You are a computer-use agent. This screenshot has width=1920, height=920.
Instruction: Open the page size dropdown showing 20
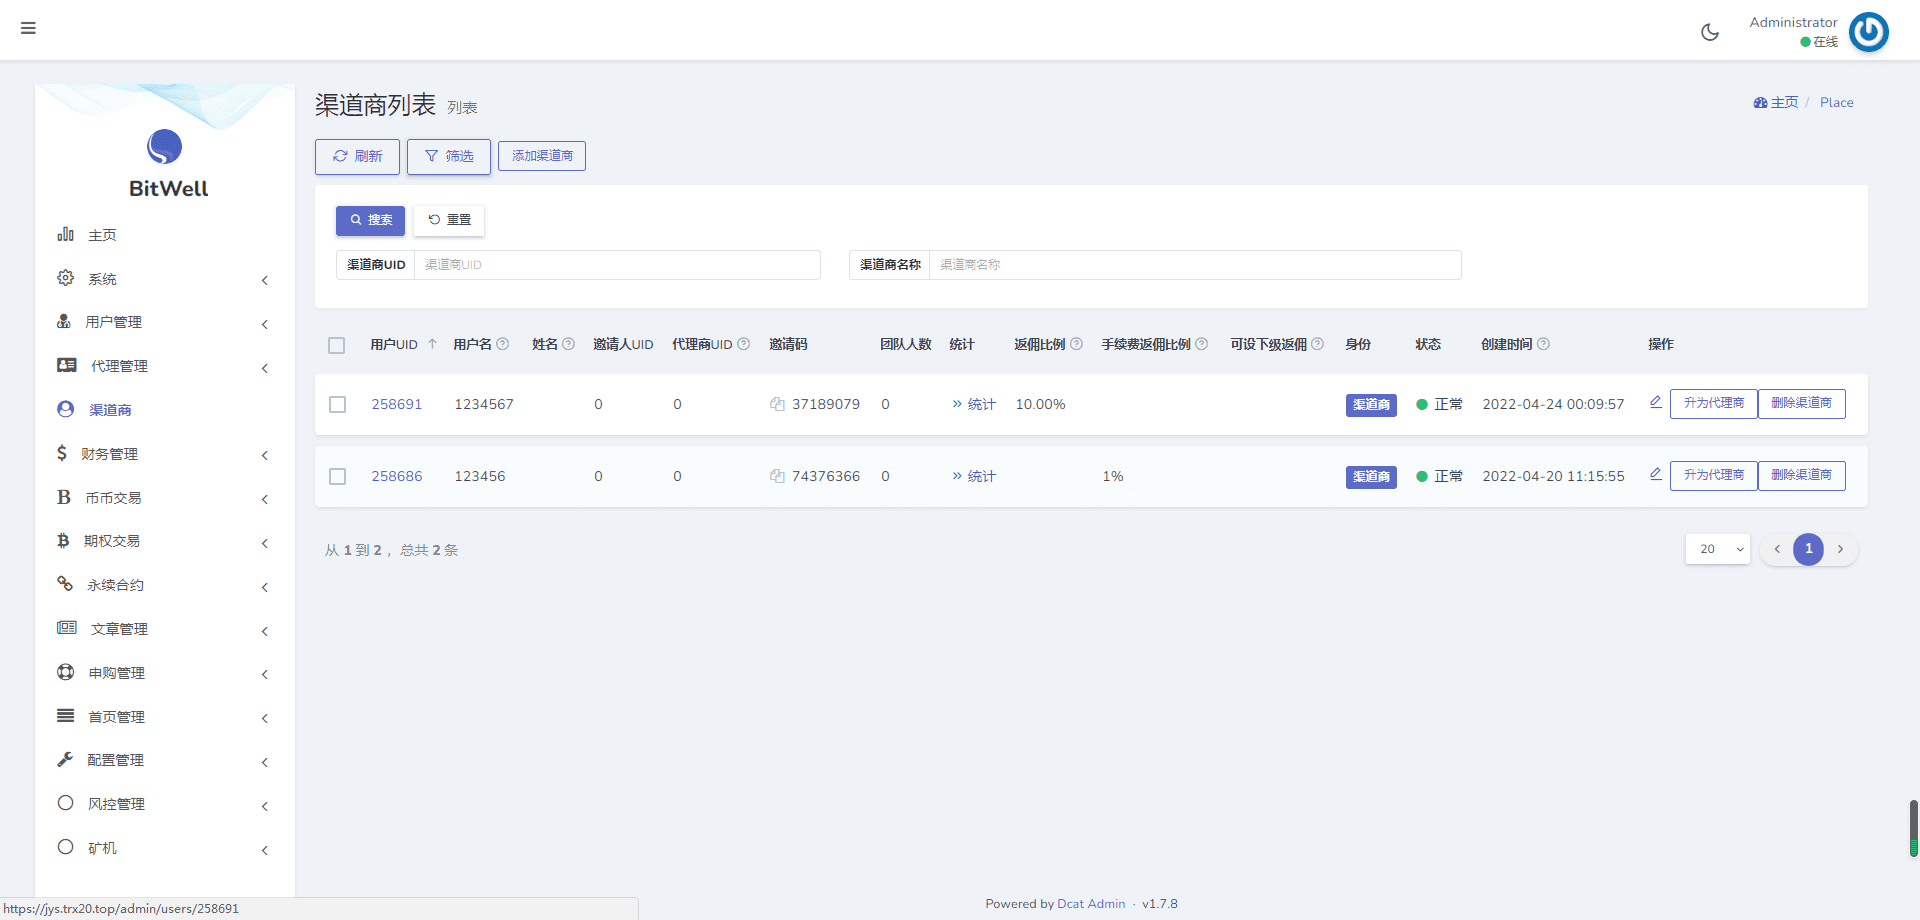1717,549
